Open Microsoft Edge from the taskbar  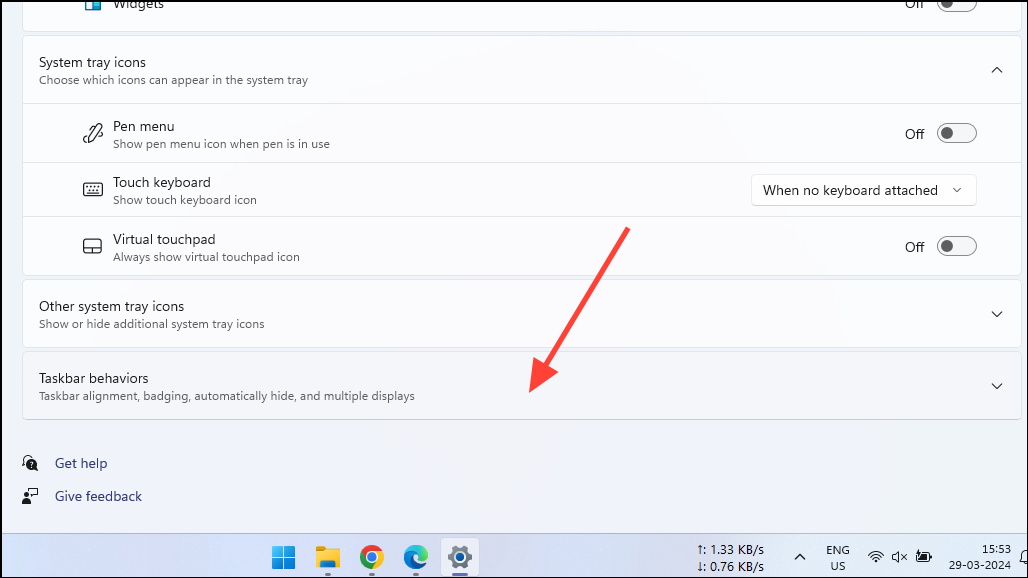pos(415,557)
